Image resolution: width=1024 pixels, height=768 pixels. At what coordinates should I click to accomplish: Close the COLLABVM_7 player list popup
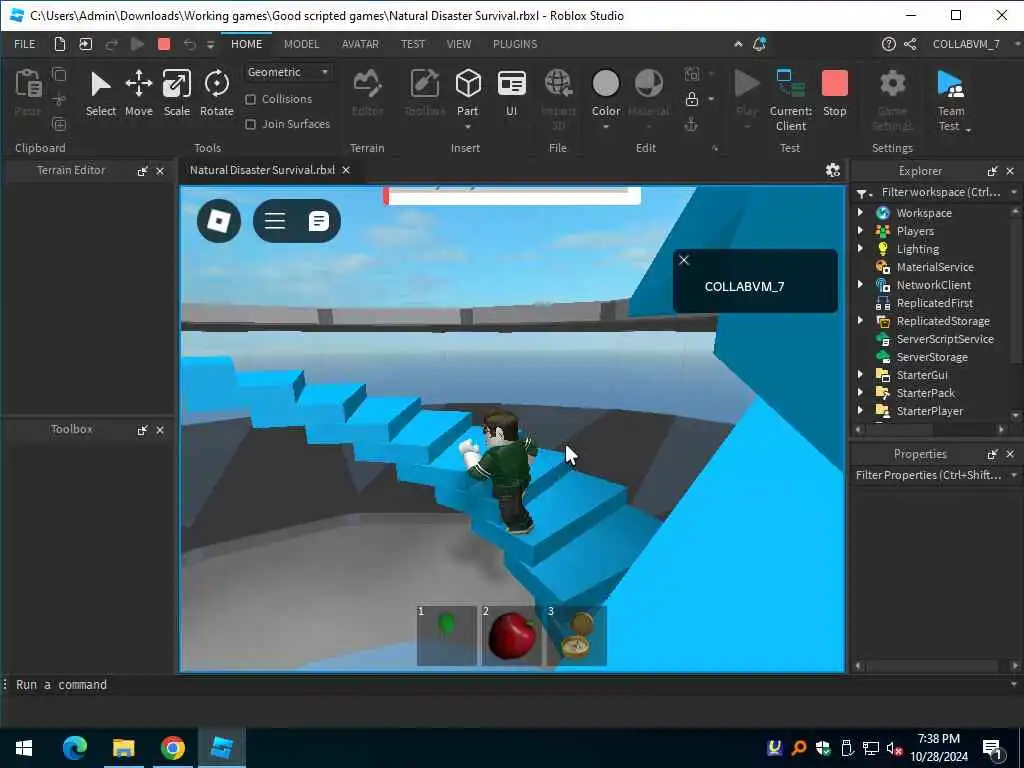[x=684, y=260]
